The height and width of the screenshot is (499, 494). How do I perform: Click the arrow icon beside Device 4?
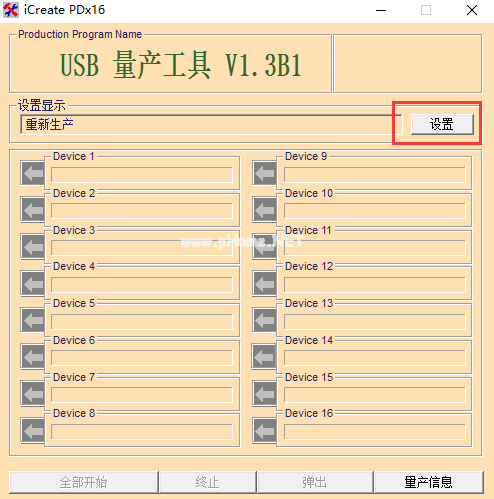[x=32, y=284]
